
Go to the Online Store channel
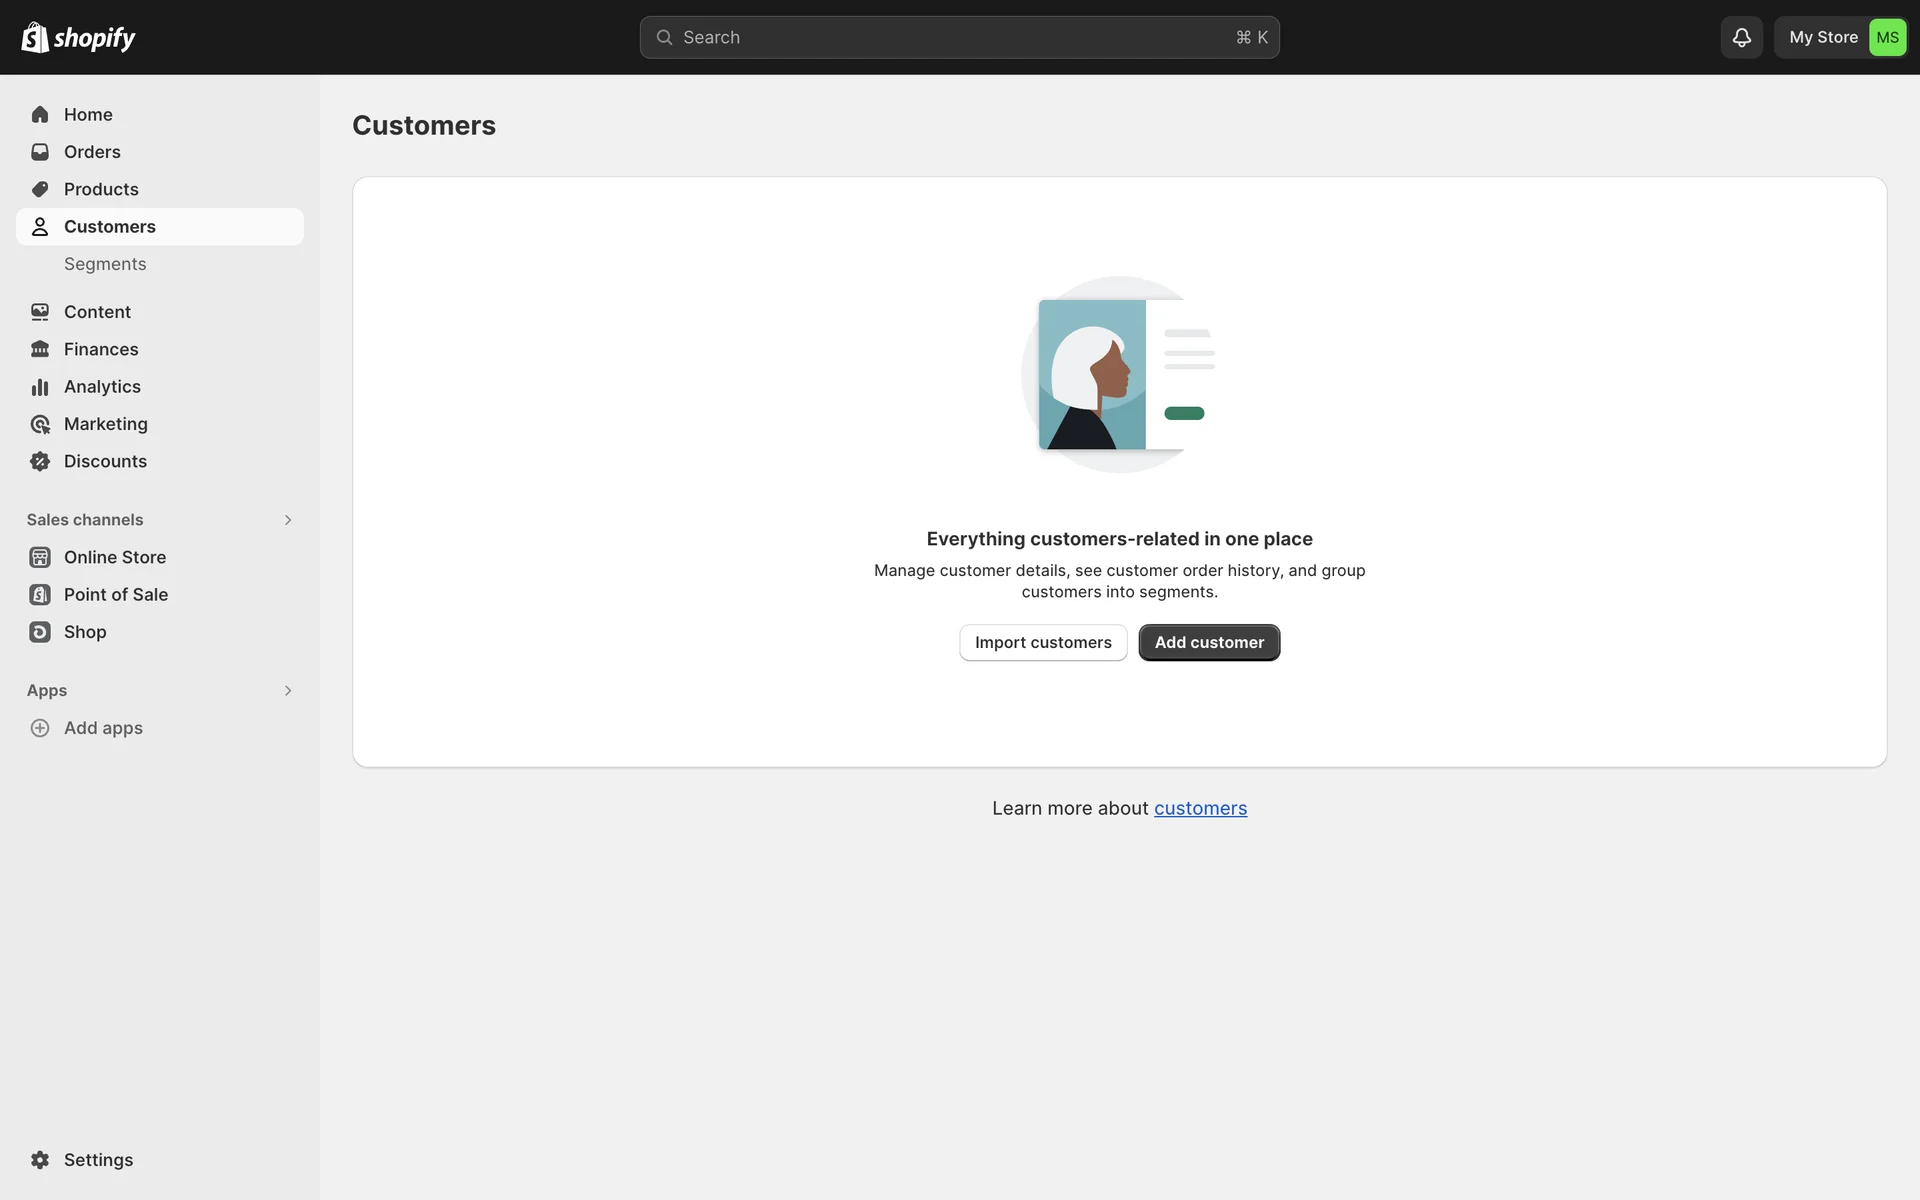coord(115,557)
